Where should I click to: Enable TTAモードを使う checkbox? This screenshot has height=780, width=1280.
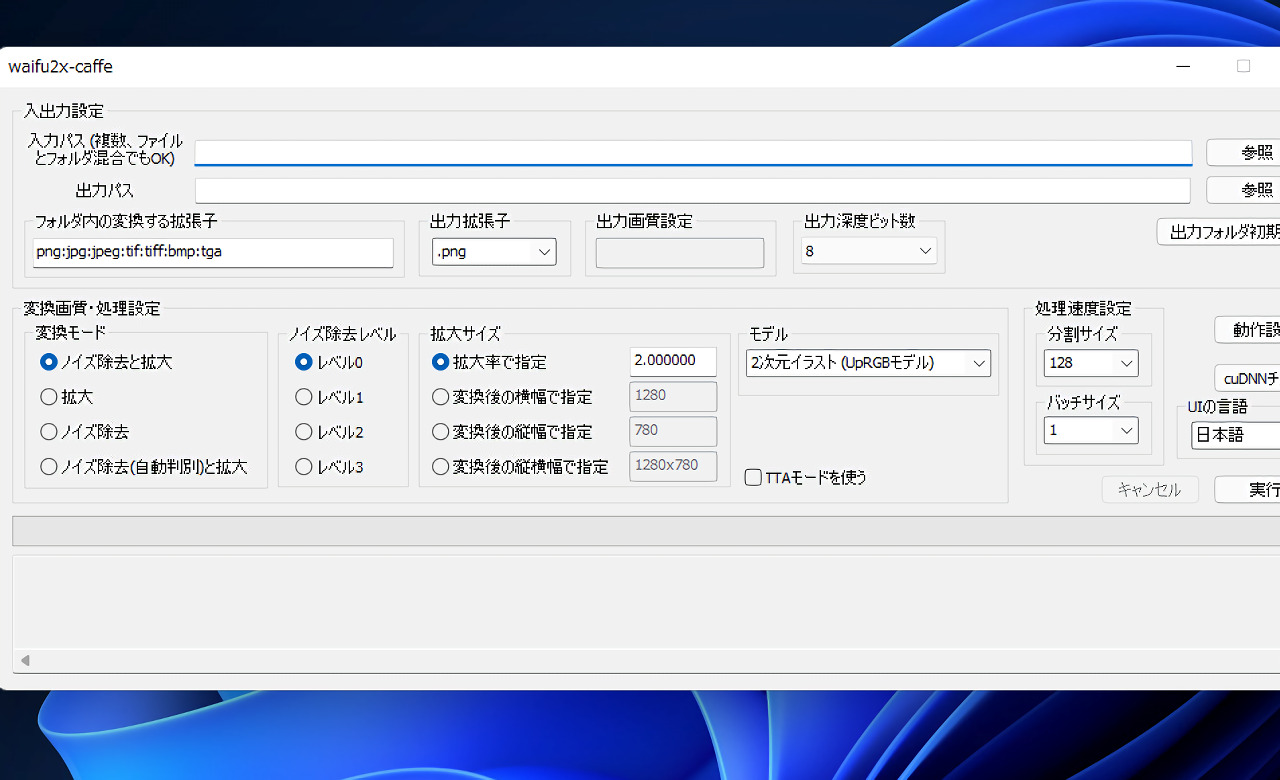(806, 478)
